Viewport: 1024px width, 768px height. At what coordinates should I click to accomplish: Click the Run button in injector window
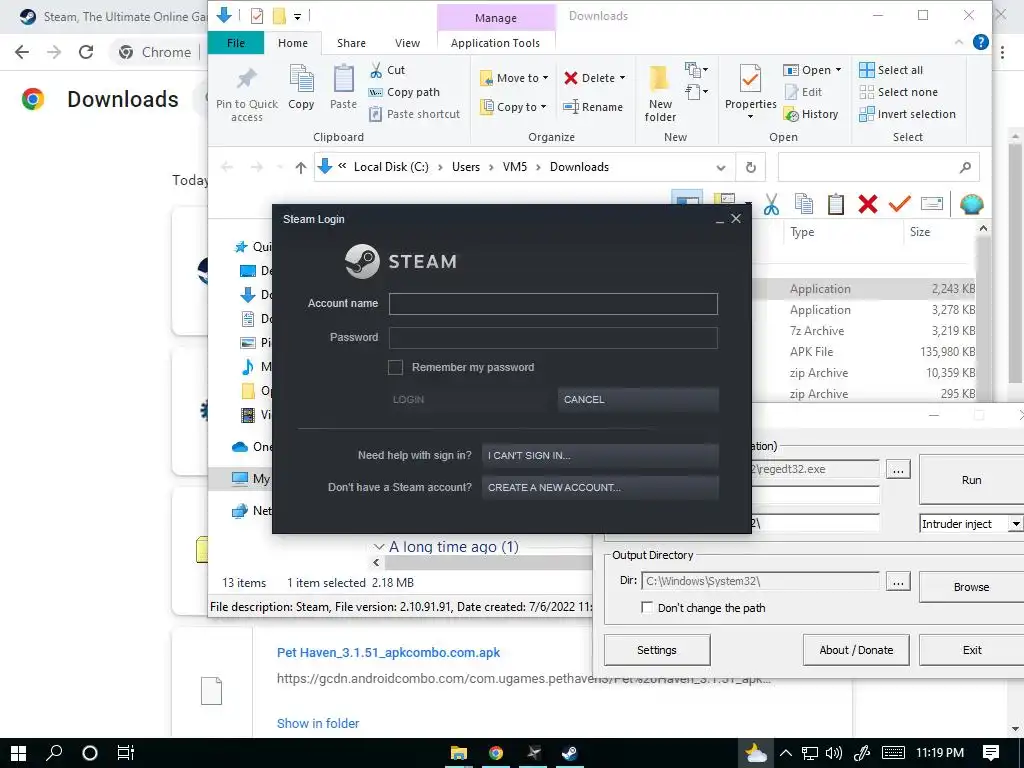tap(971, 480)
